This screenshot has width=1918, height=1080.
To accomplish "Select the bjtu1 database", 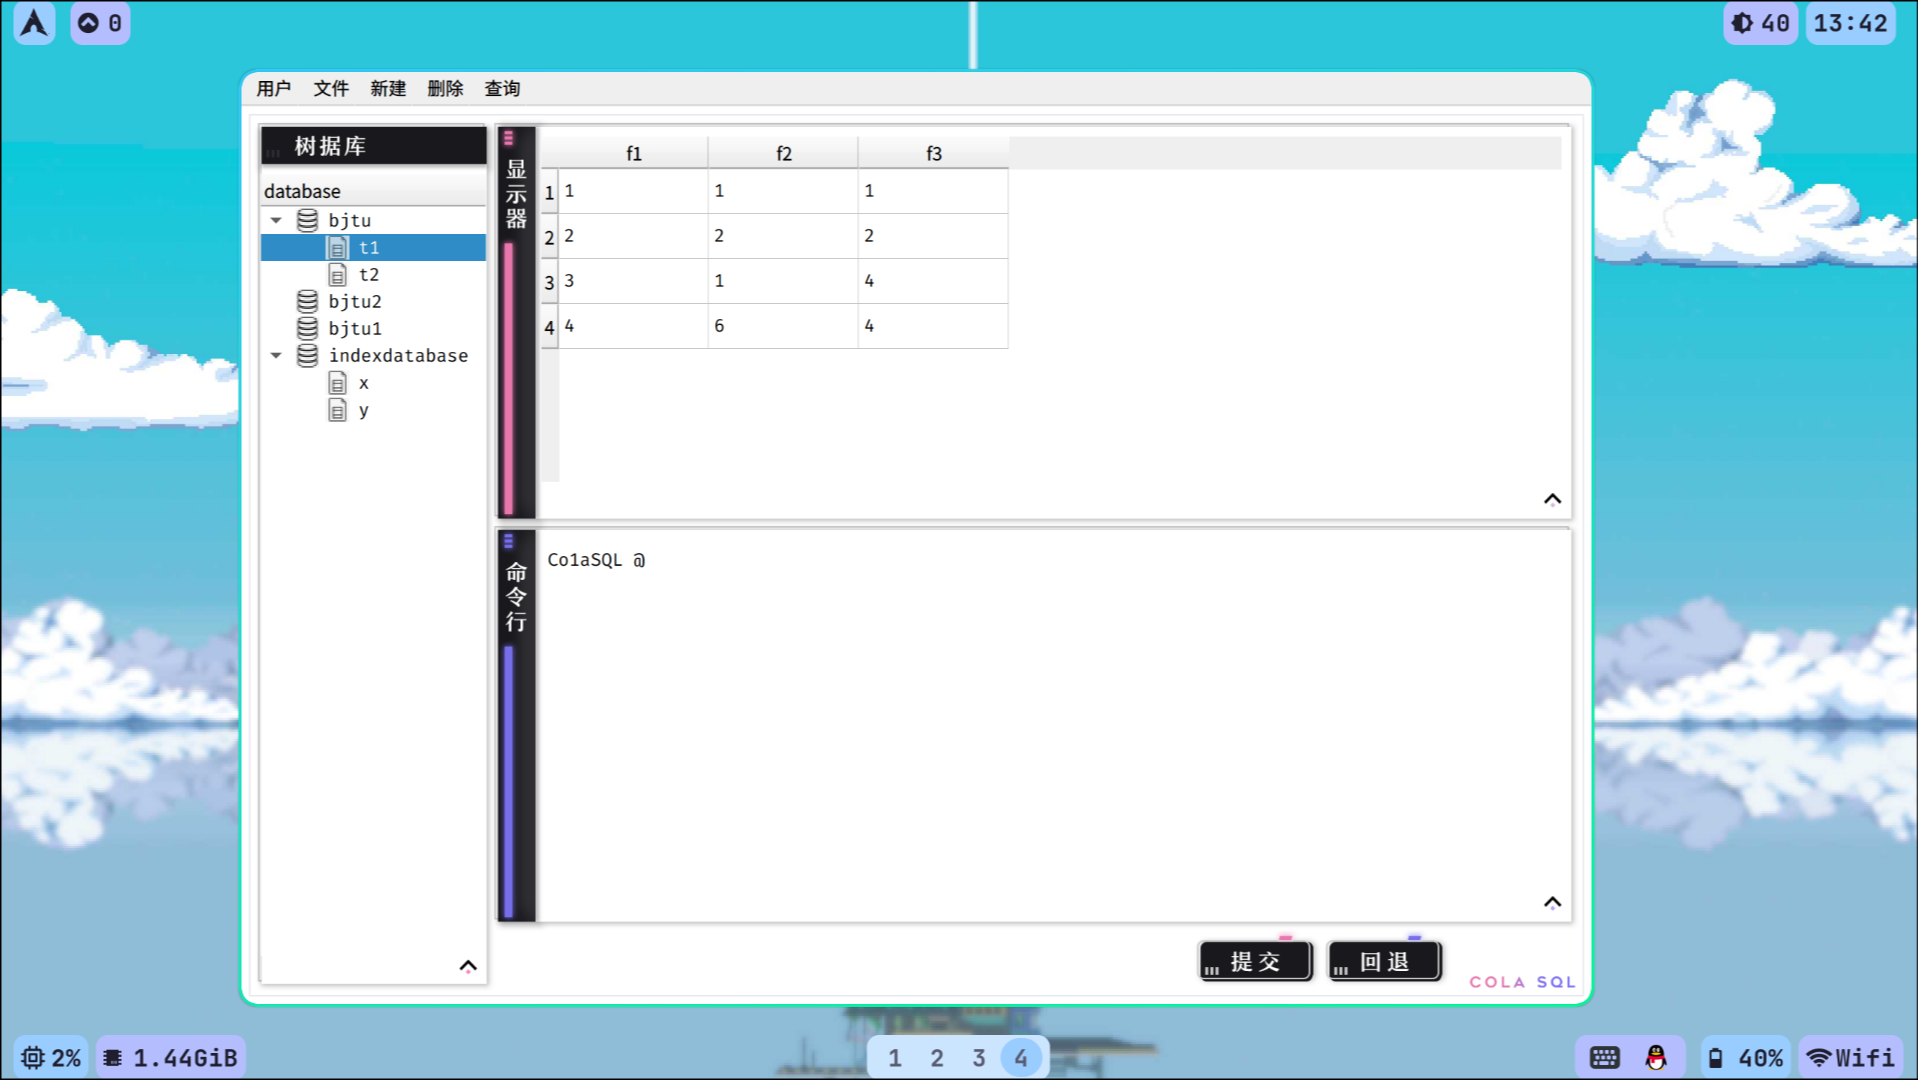I will pyautogui.click(x=355, y=328).
